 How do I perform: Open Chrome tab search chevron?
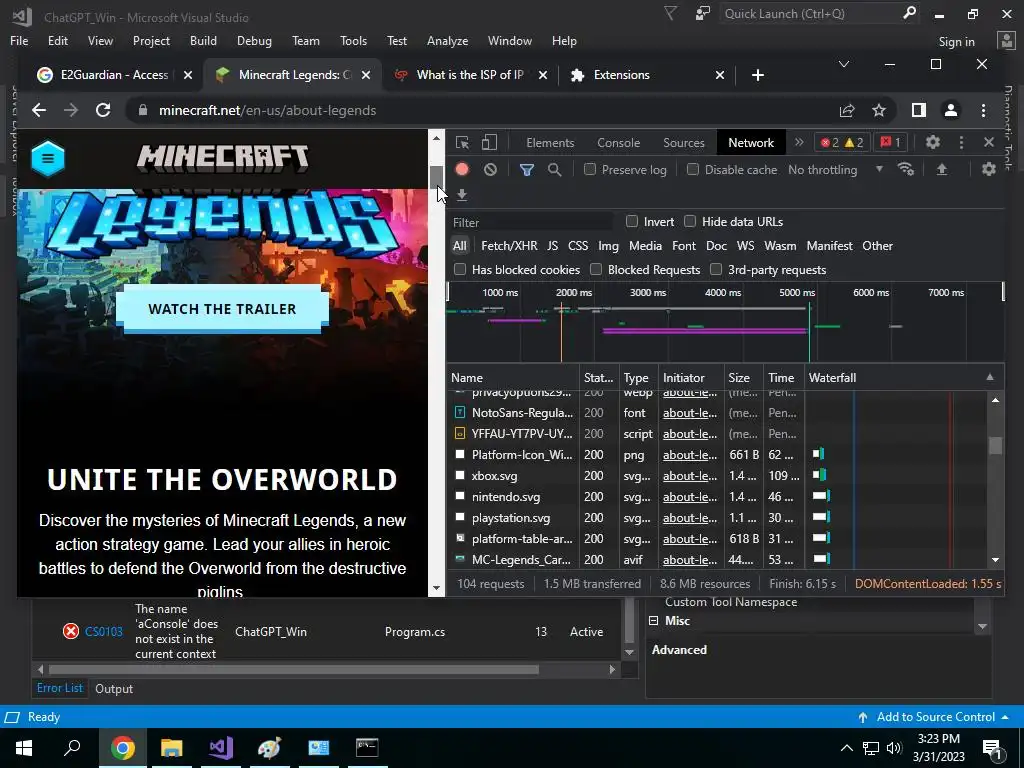(844, 64)
